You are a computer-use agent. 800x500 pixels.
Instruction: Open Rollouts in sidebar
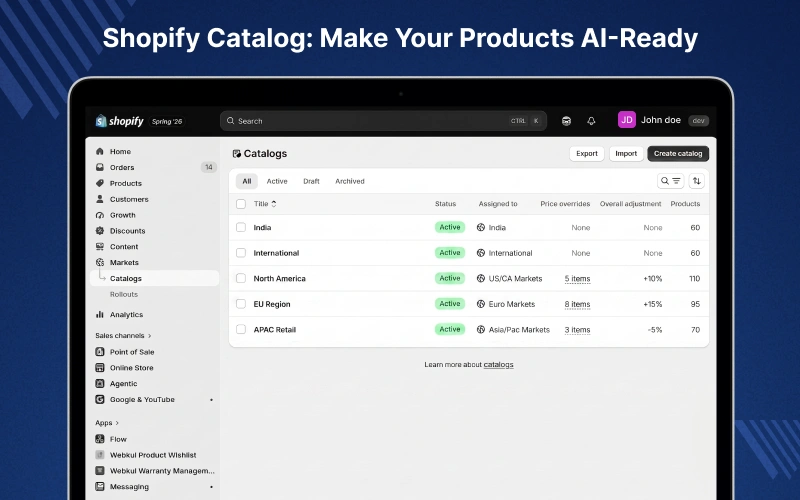(x=124, y=294)
